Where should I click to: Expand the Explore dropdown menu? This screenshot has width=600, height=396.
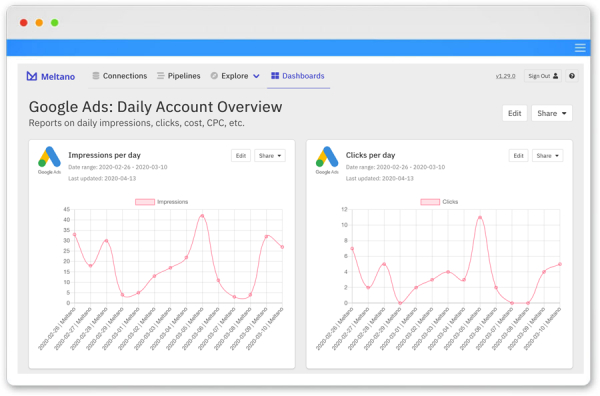[x=235, y=76]
